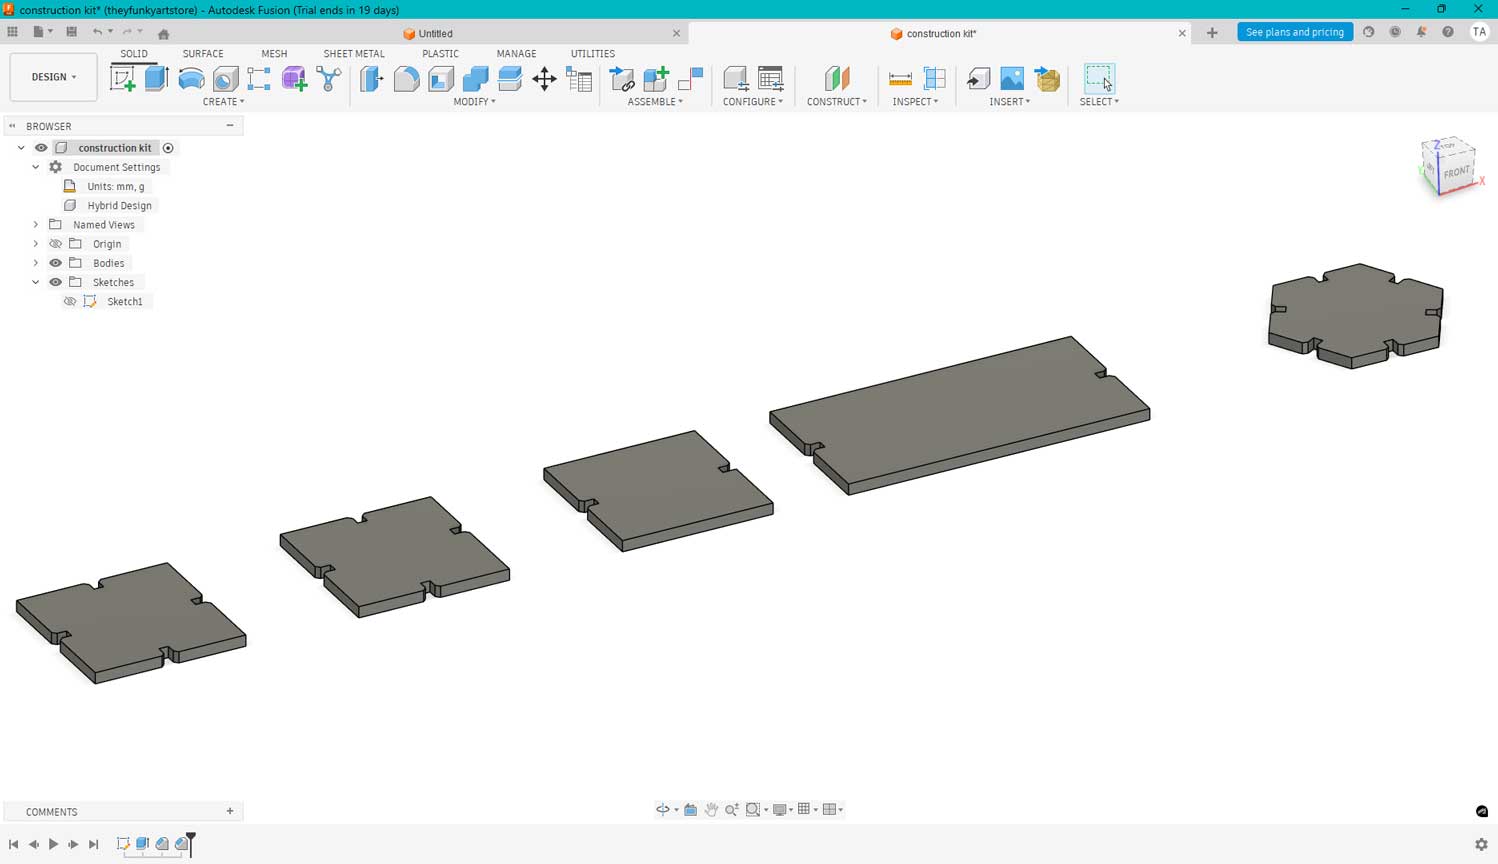Screen dimensions: 1498x864
Task: Hide the Sketches folder
Action: coord(56,282)
